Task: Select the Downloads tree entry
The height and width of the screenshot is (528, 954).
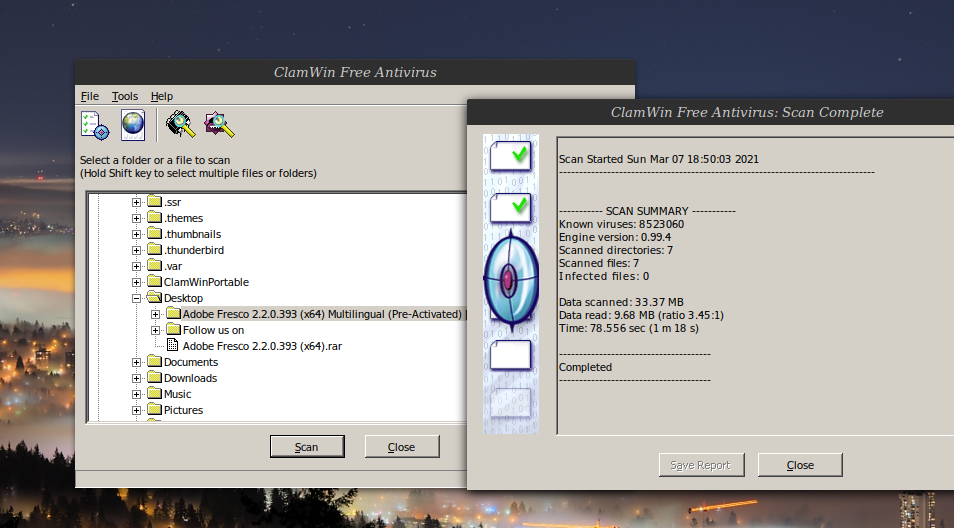Action: (190, 378)
